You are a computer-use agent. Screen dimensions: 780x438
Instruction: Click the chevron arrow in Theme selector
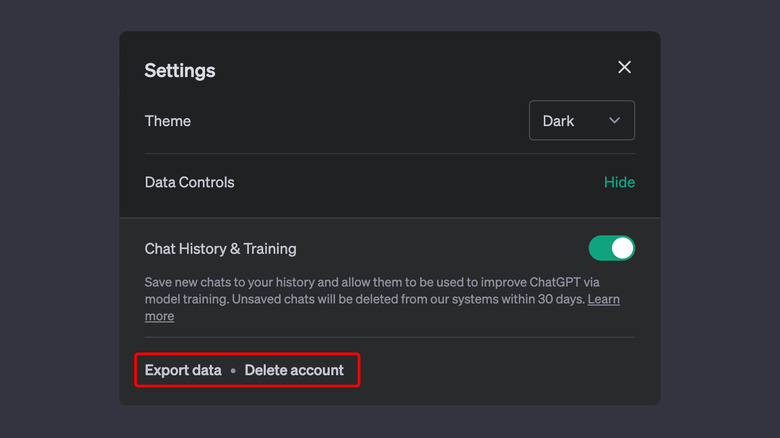tap(614, 121)
